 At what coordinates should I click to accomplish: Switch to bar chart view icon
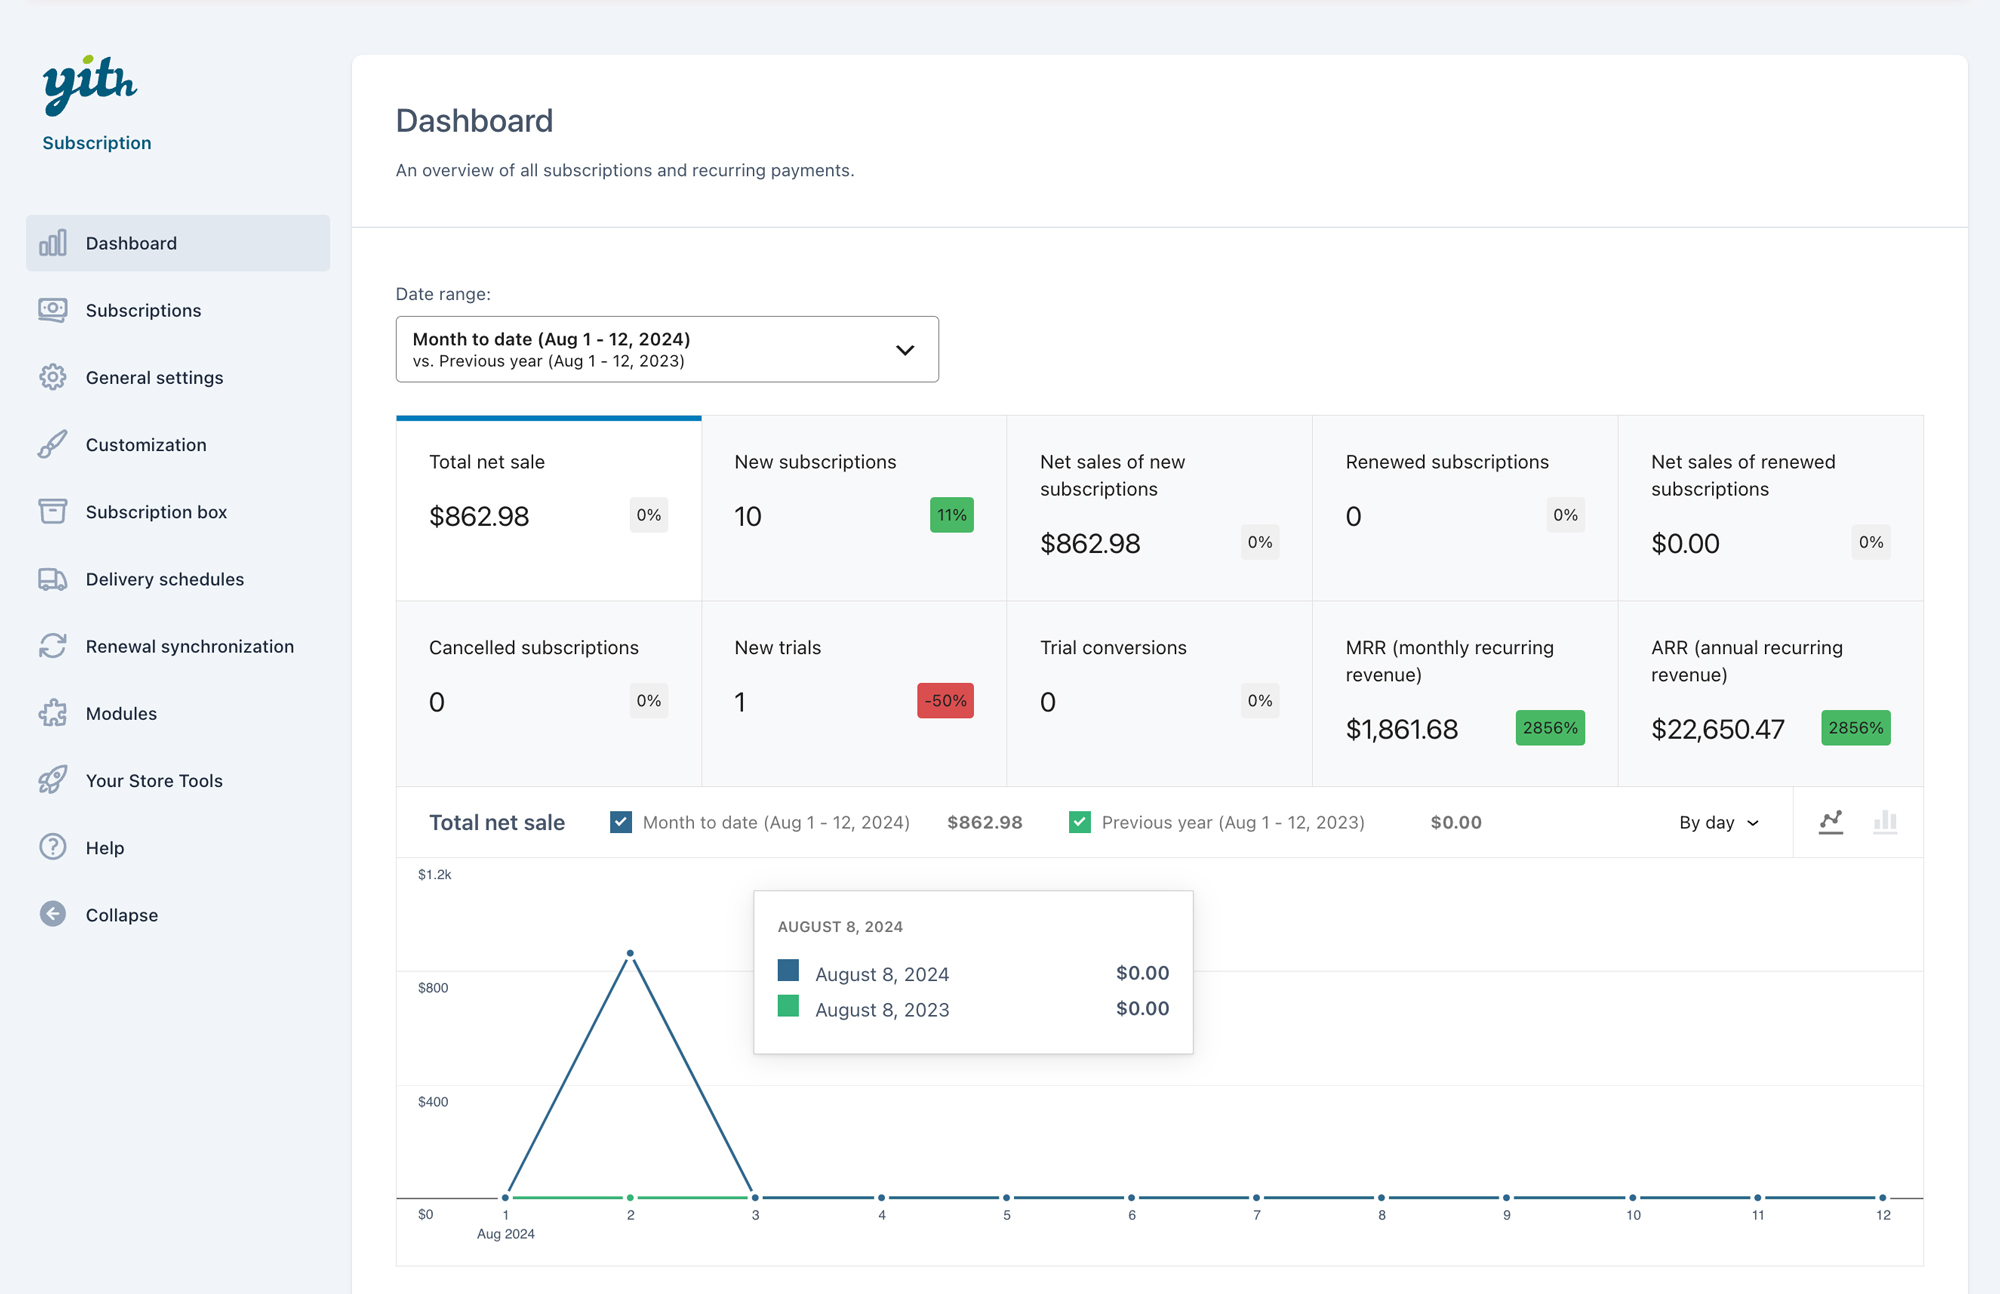click(1885, 822)
